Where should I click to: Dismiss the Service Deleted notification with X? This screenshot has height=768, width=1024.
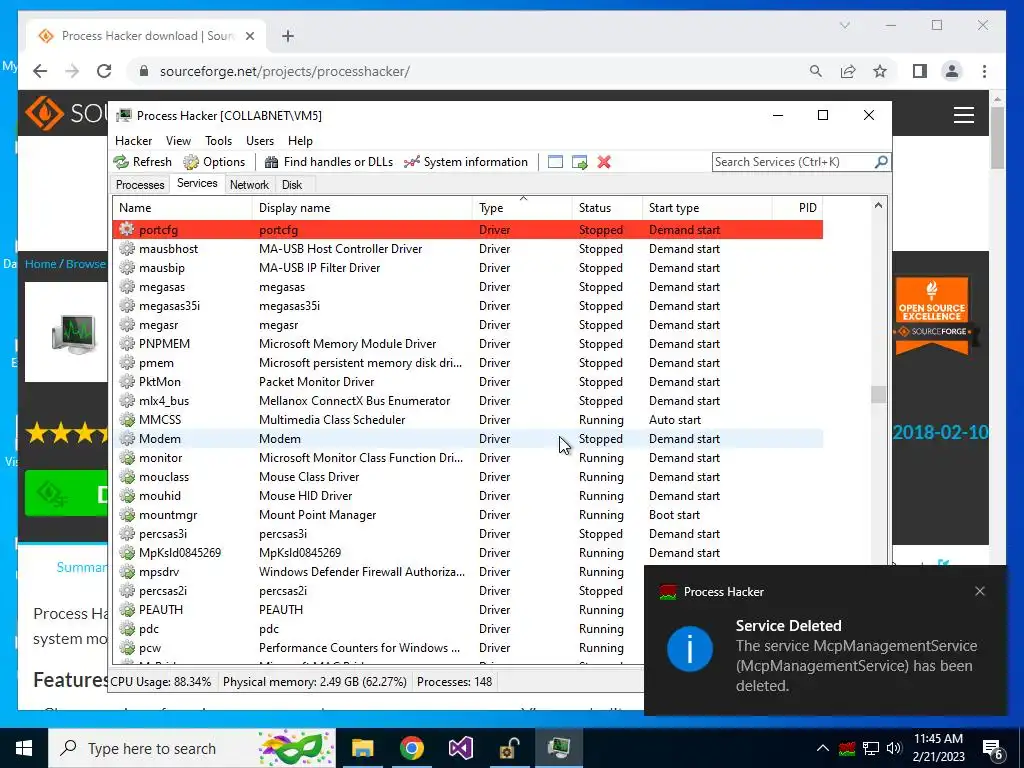(980, 591)
